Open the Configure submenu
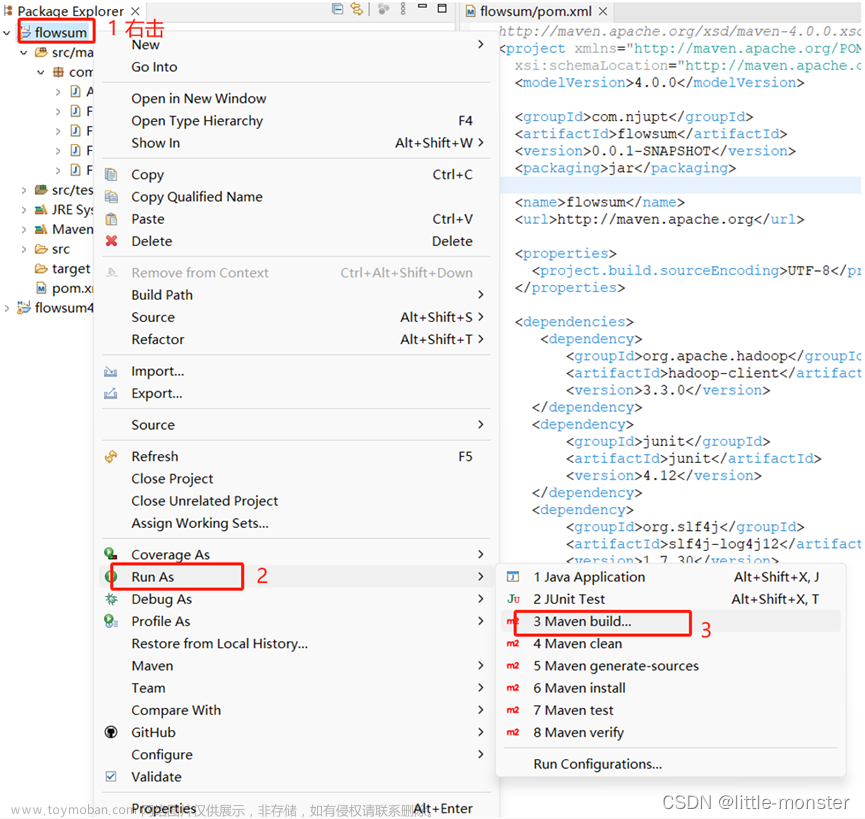Viewport: 865px width, 819px height. pyautogui.click(x=296, y=754)
